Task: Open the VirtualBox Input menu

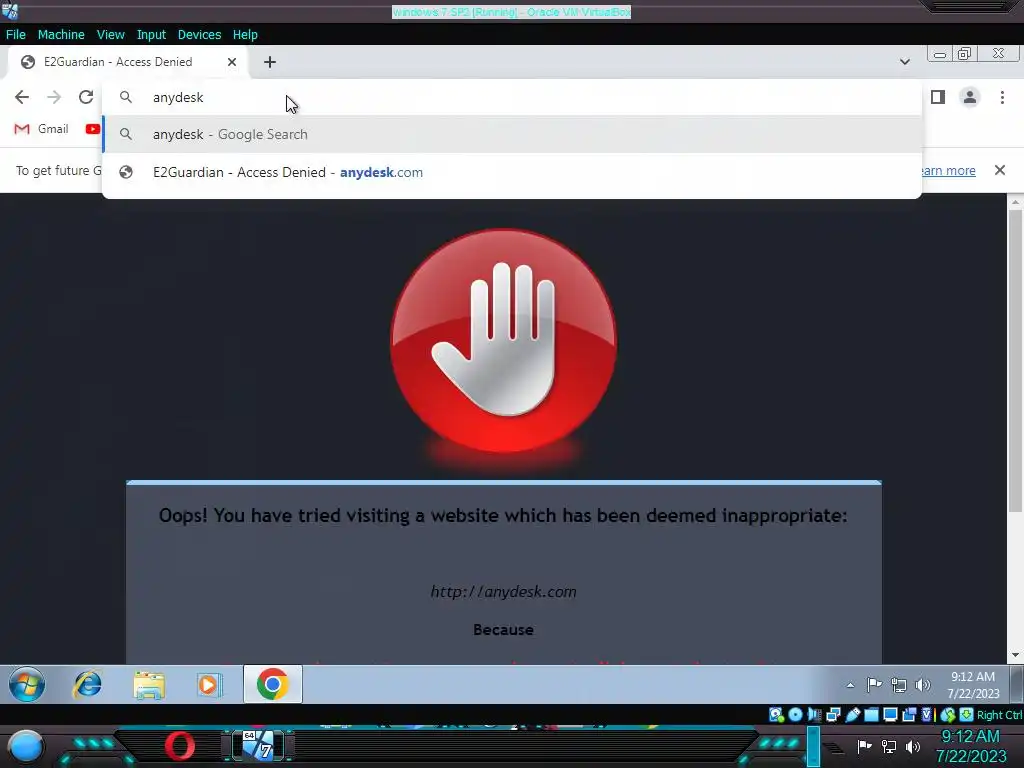Action: [151, 35]
